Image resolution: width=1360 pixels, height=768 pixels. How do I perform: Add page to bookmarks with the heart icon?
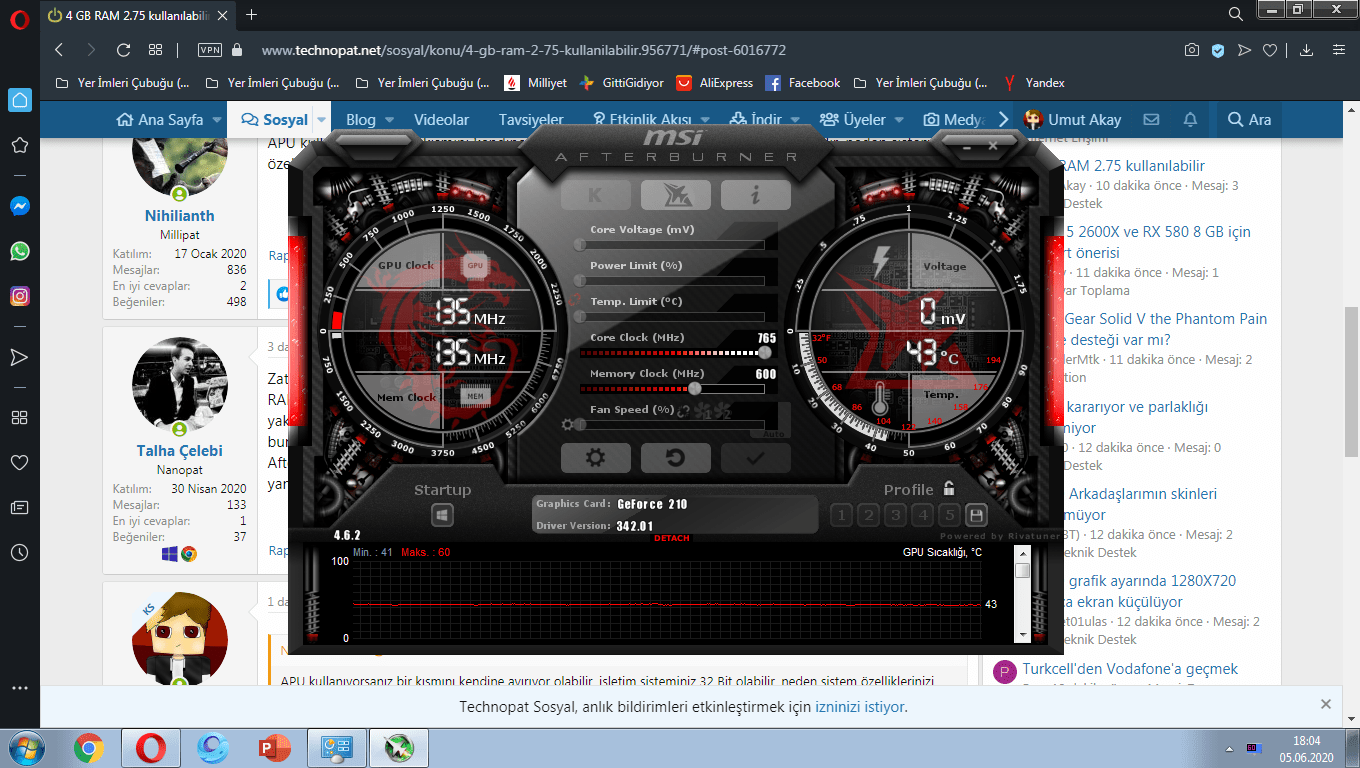click(x=1270, y=50)
